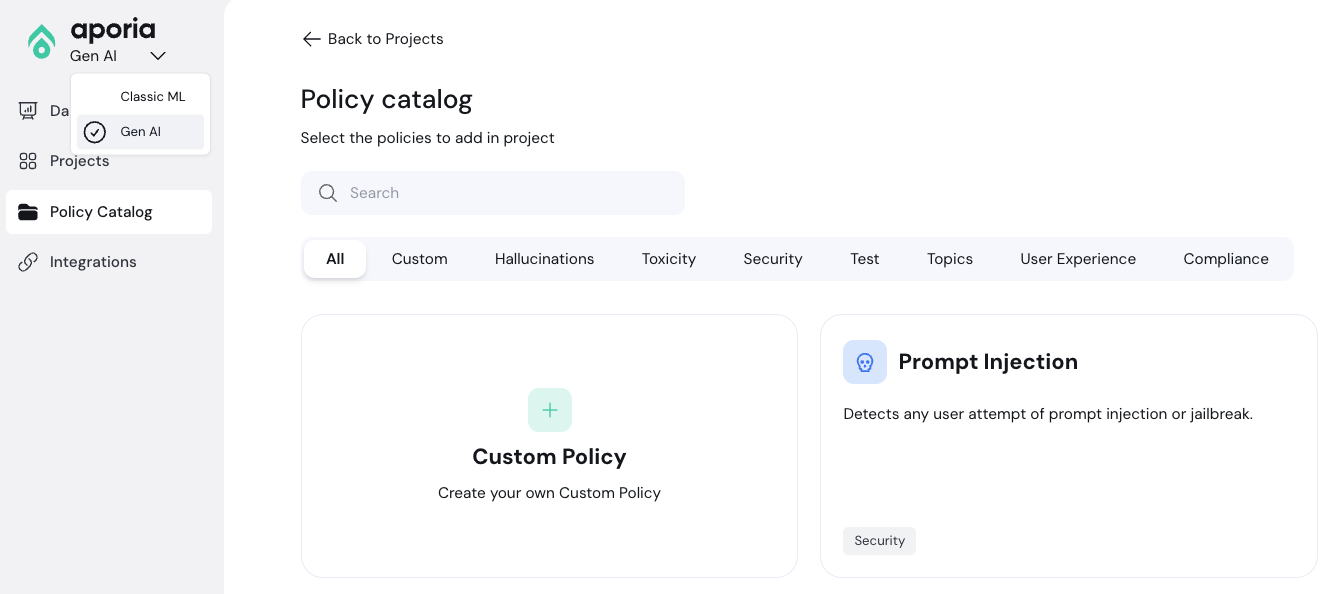
Task: Click the Integrations link icon
Action: pos(28,262)
